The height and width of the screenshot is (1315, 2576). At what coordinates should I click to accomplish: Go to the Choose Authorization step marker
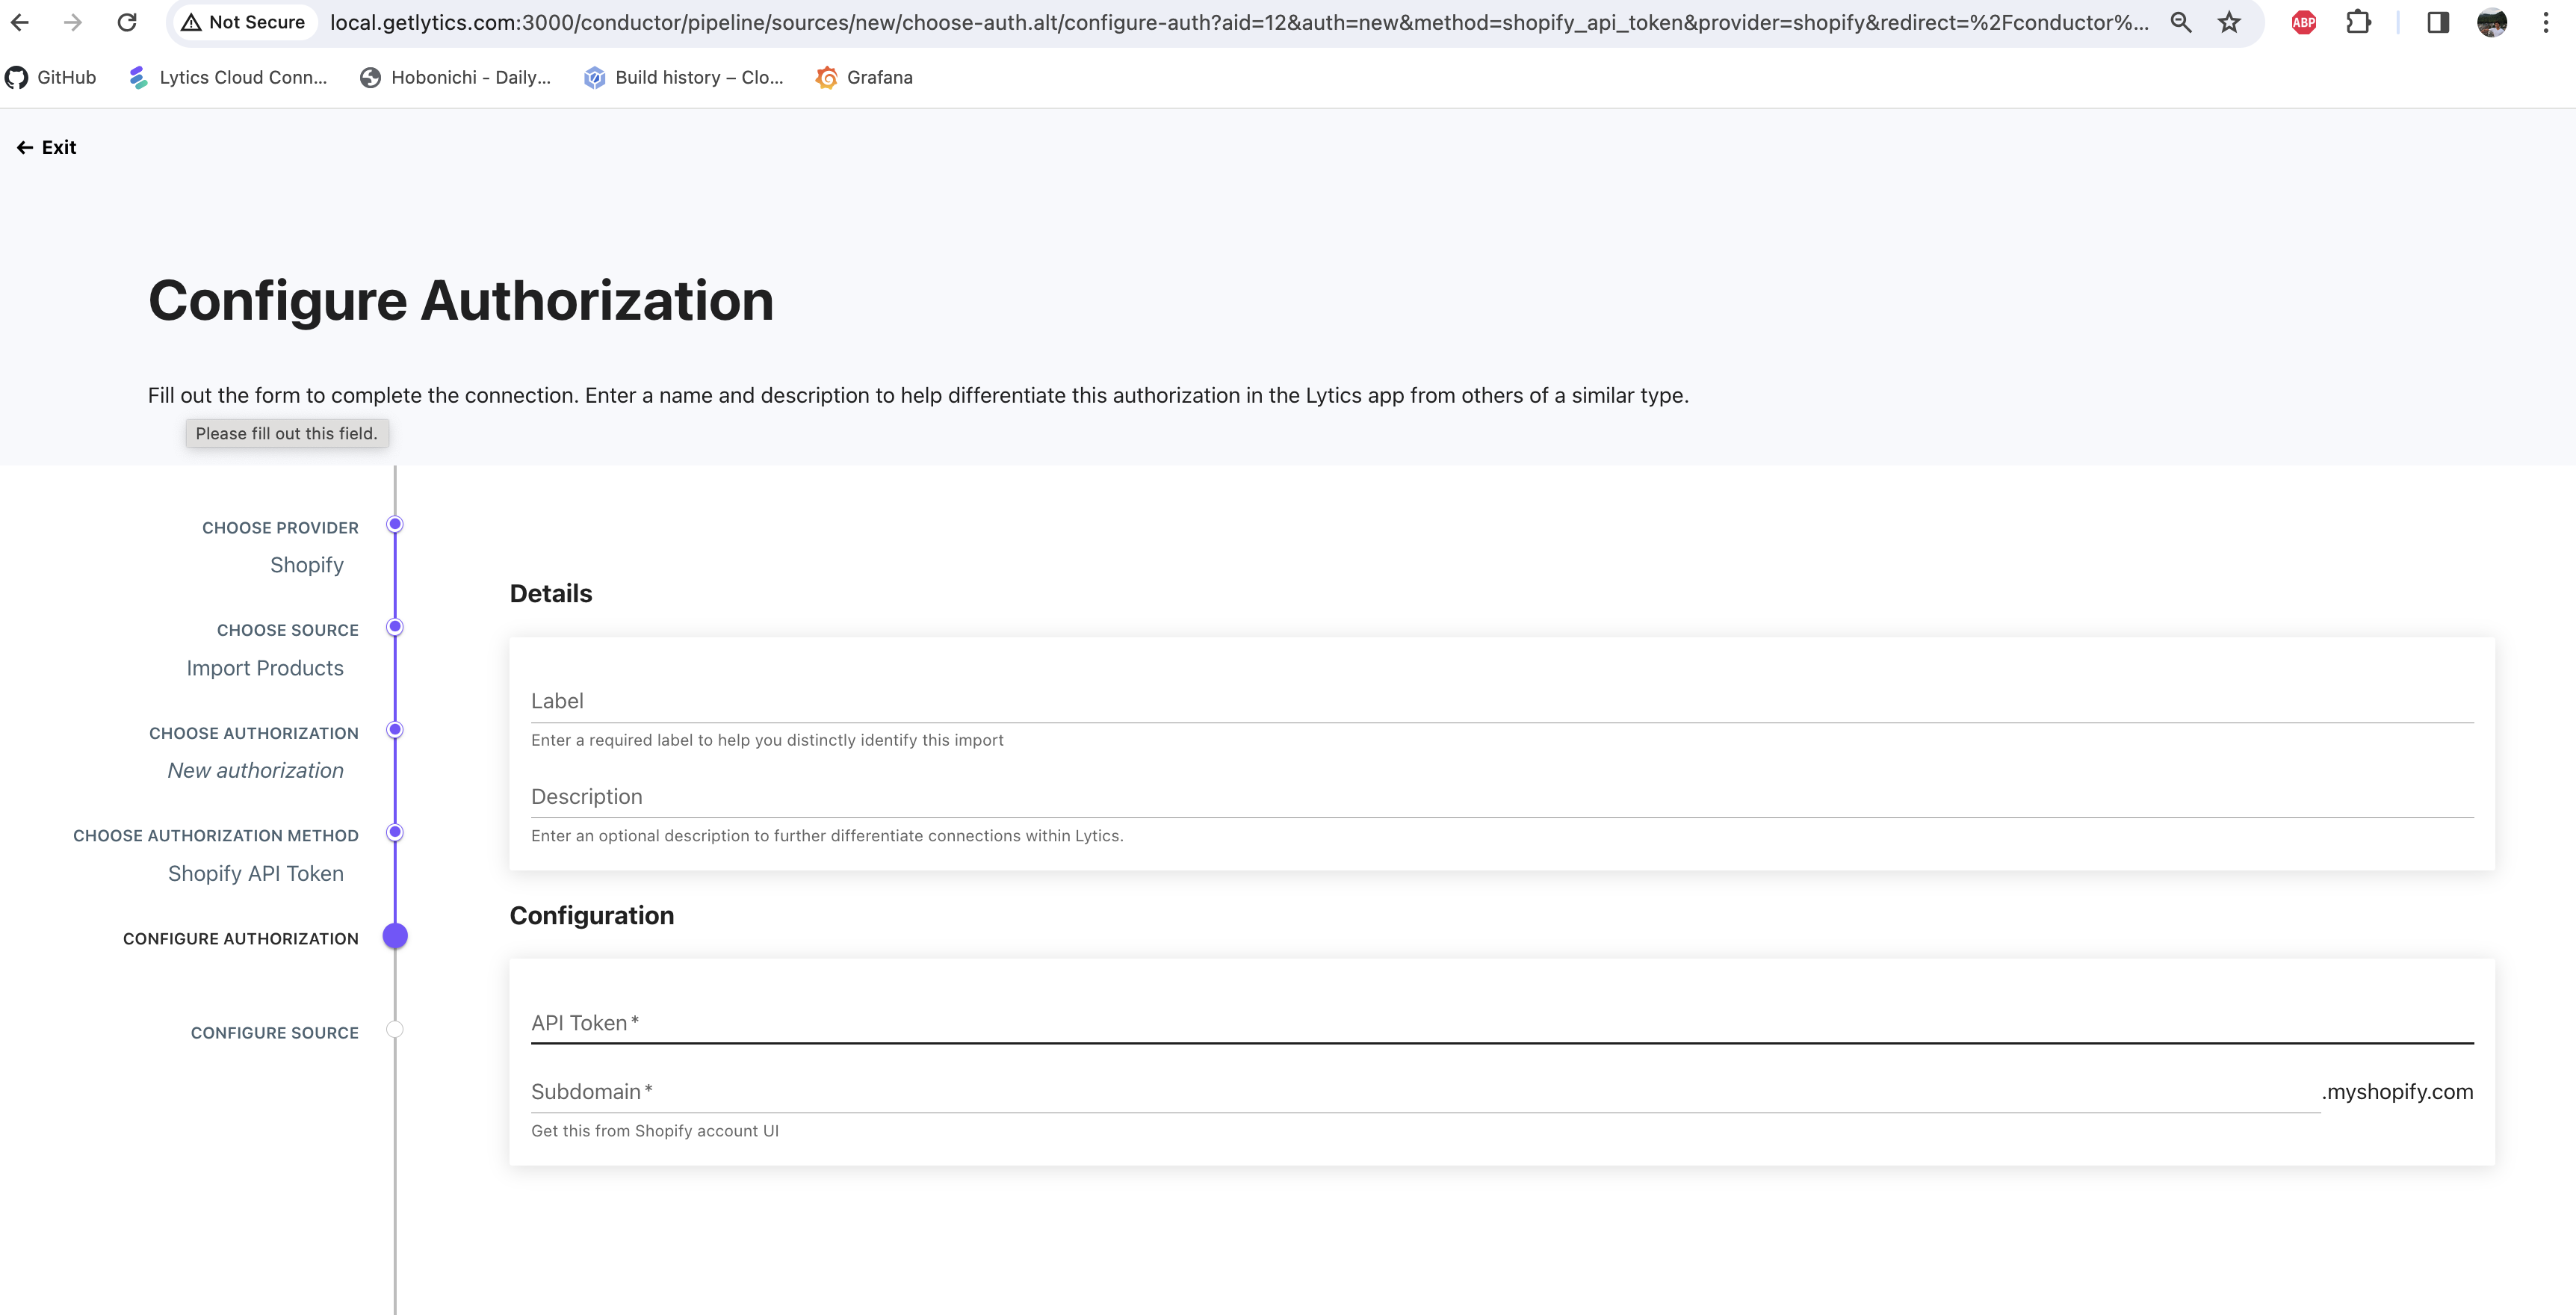395,730
